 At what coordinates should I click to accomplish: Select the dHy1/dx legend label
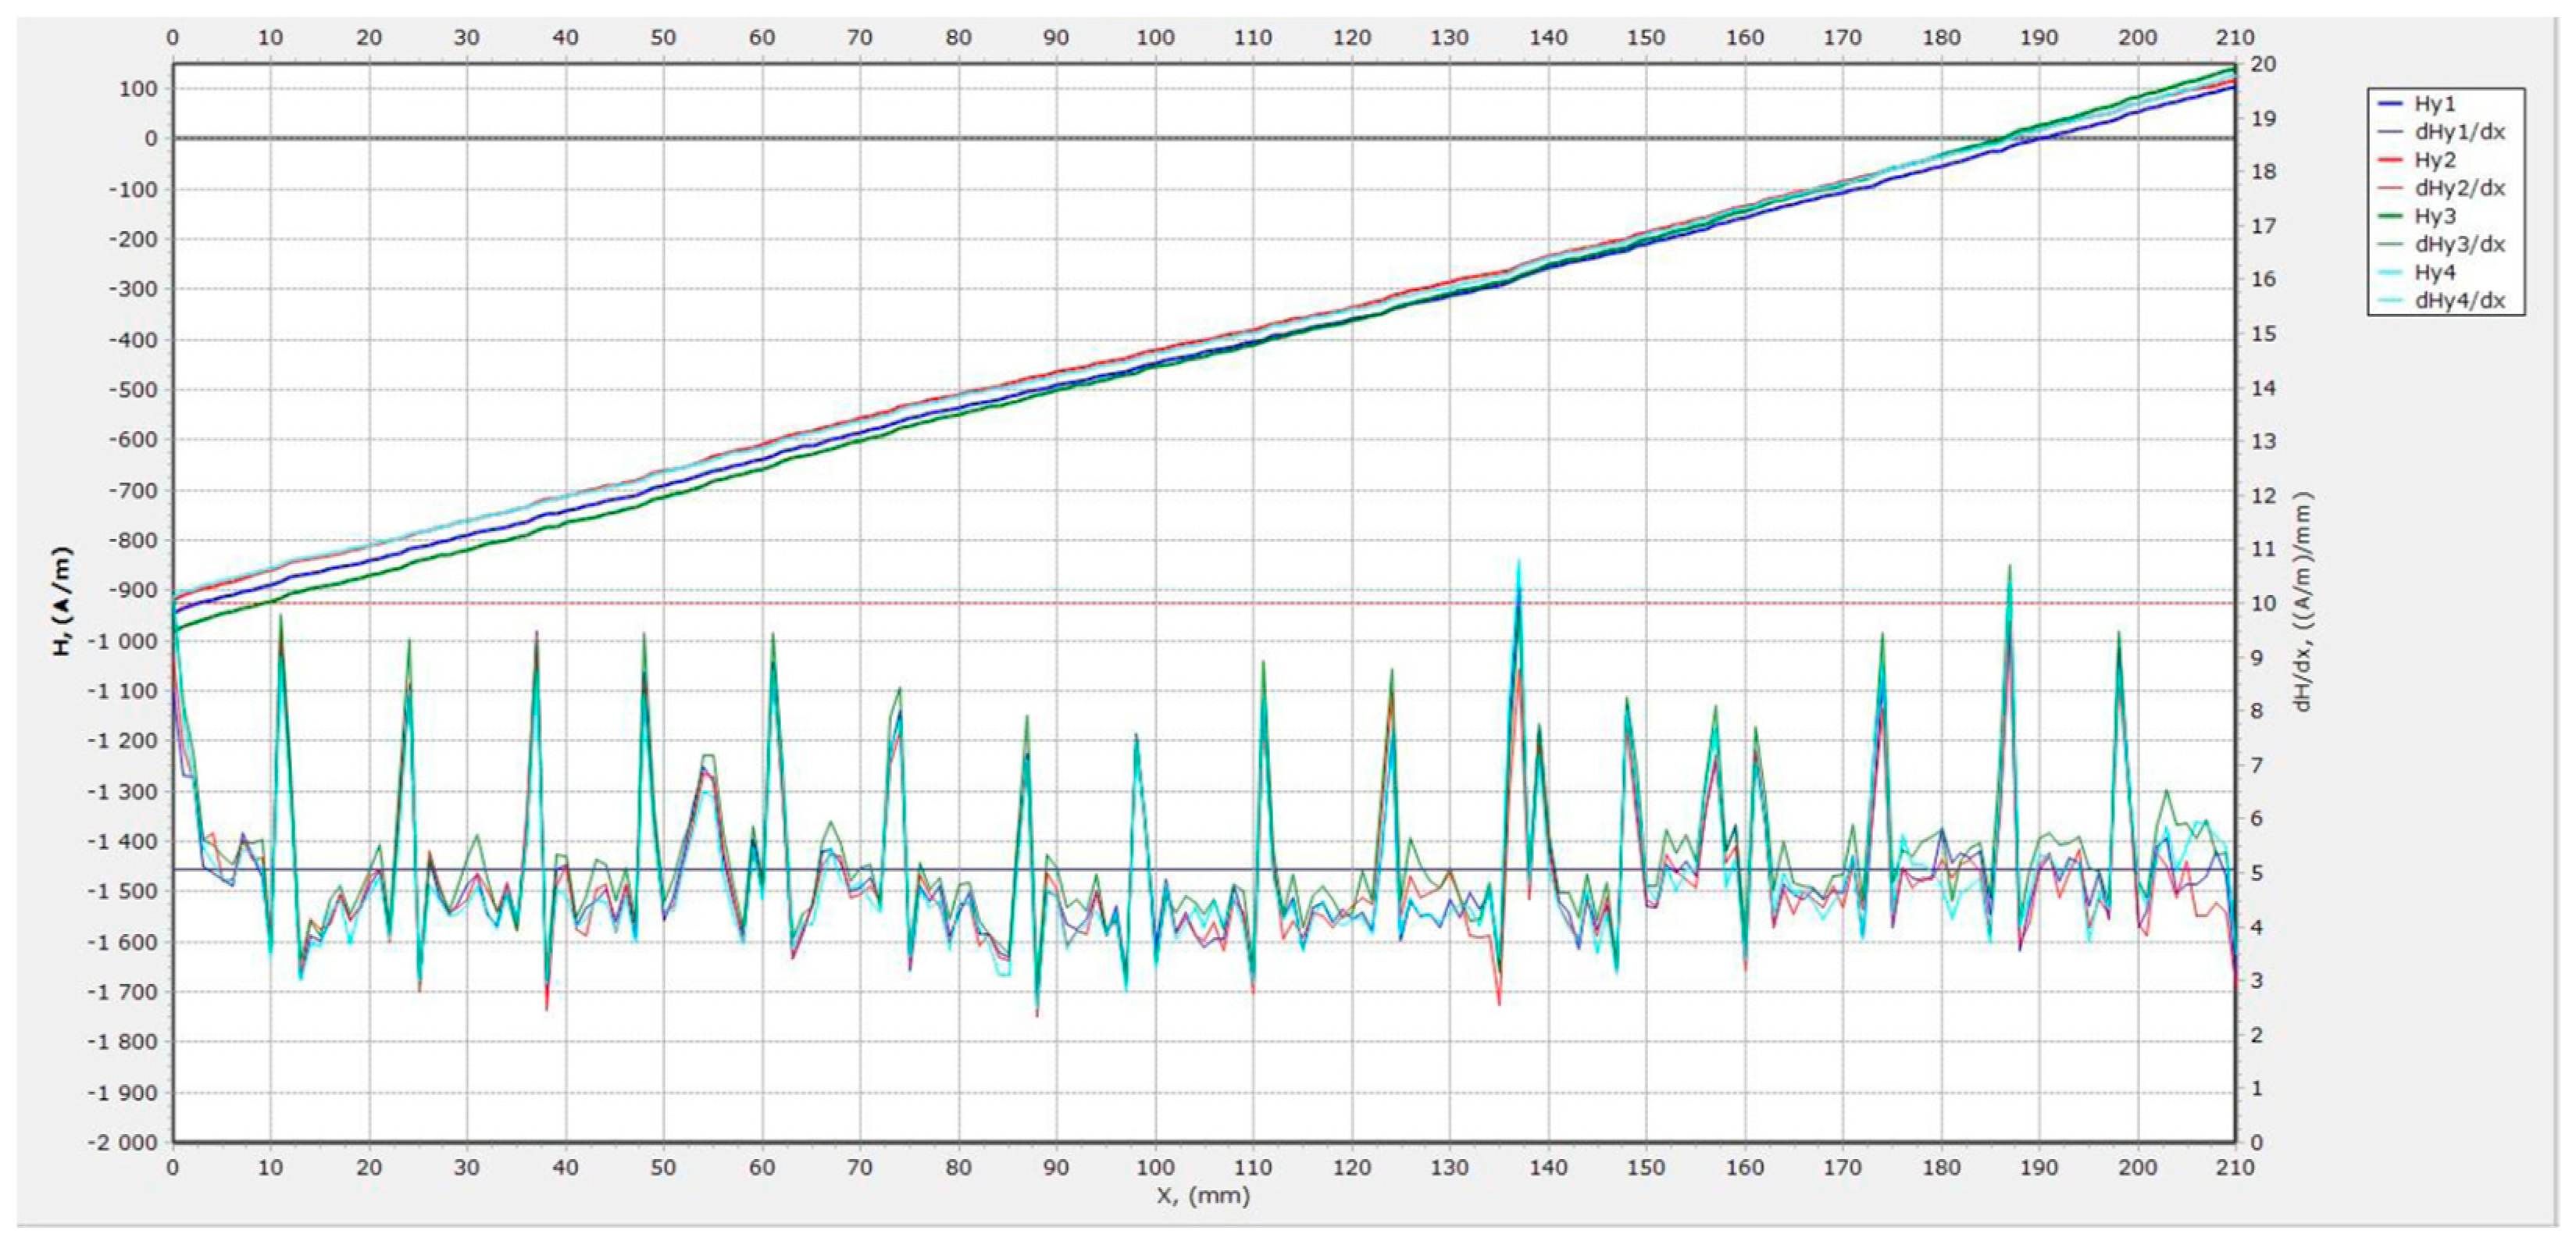pos(2459,132)
